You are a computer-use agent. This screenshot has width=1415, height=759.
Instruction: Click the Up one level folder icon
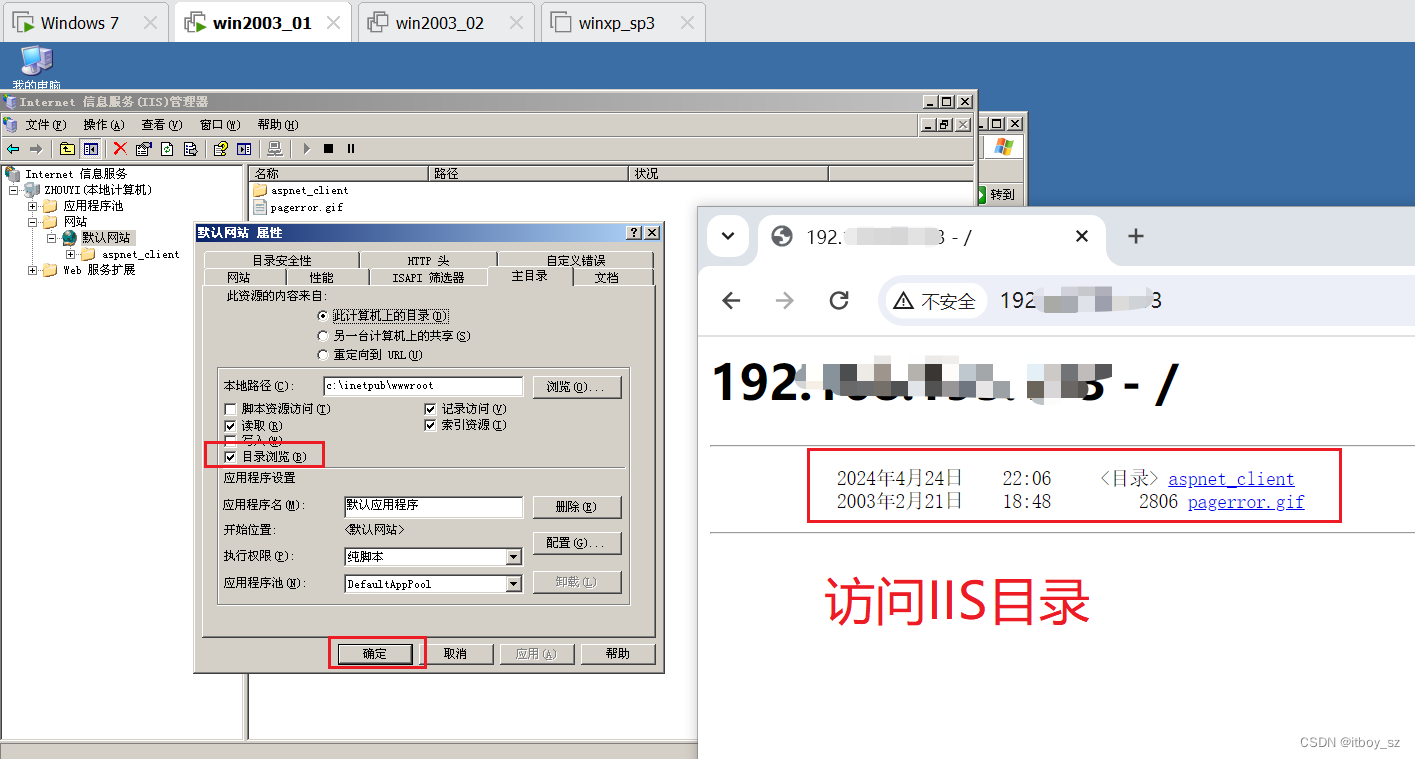67,149
